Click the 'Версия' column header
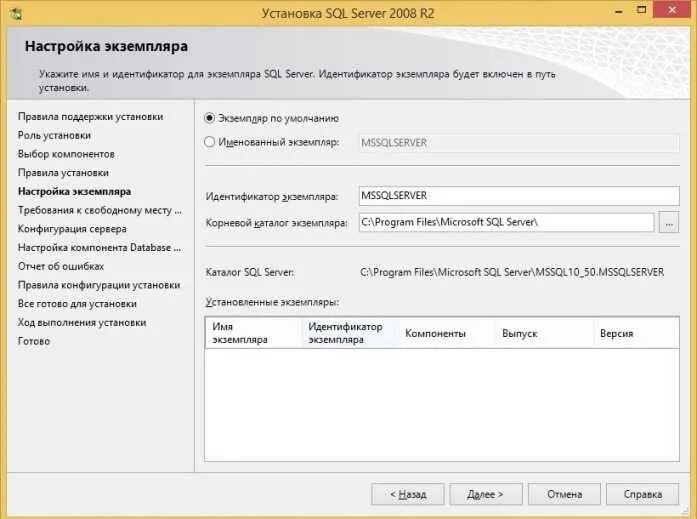Screen dimensions: 697x519 coord(637,333)
